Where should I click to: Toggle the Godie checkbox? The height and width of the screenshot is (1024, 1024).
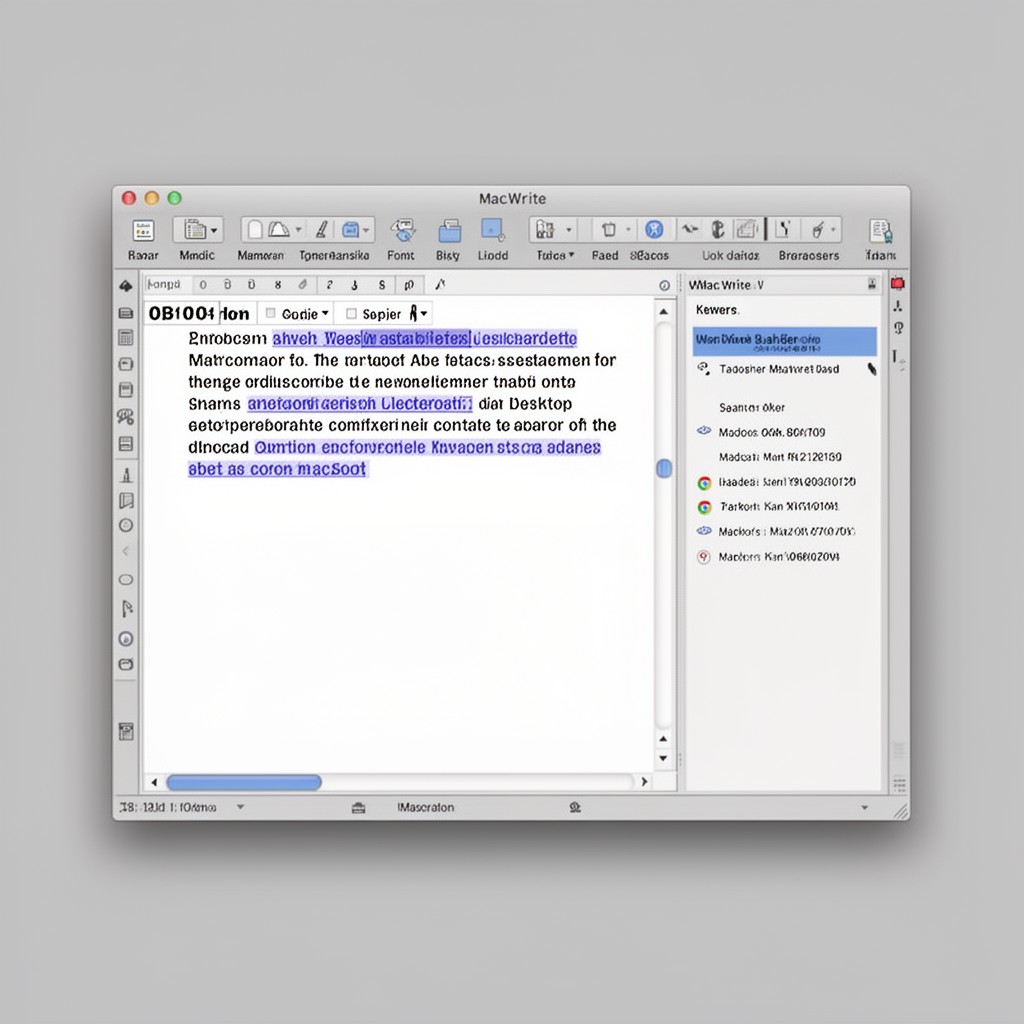point(270,313)
